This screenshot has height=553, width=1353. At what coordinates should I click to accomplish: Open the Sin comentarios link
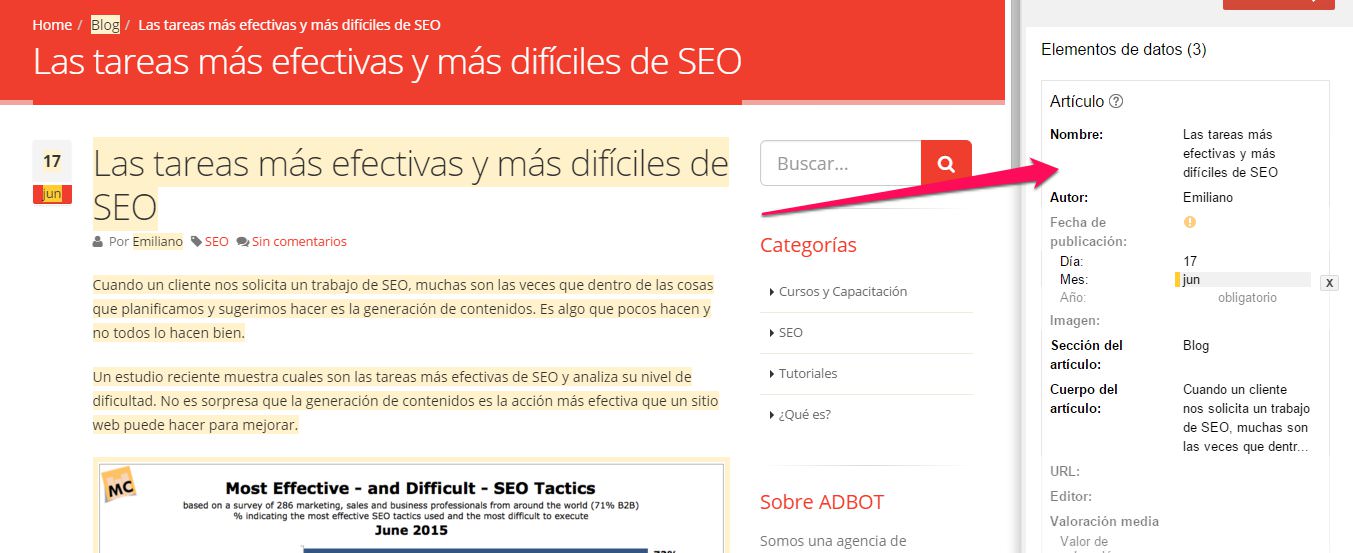[299, 242]
